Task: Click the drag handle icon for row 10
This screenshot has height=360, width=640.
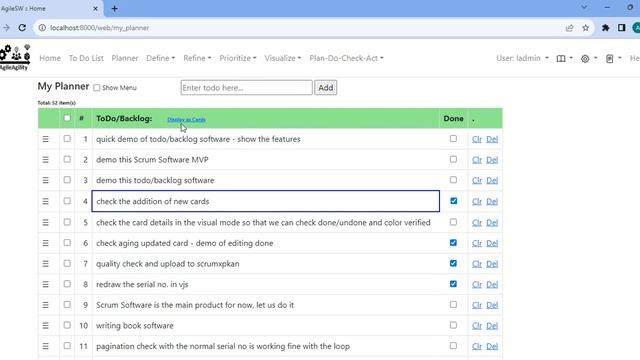Action: [46, 326]
